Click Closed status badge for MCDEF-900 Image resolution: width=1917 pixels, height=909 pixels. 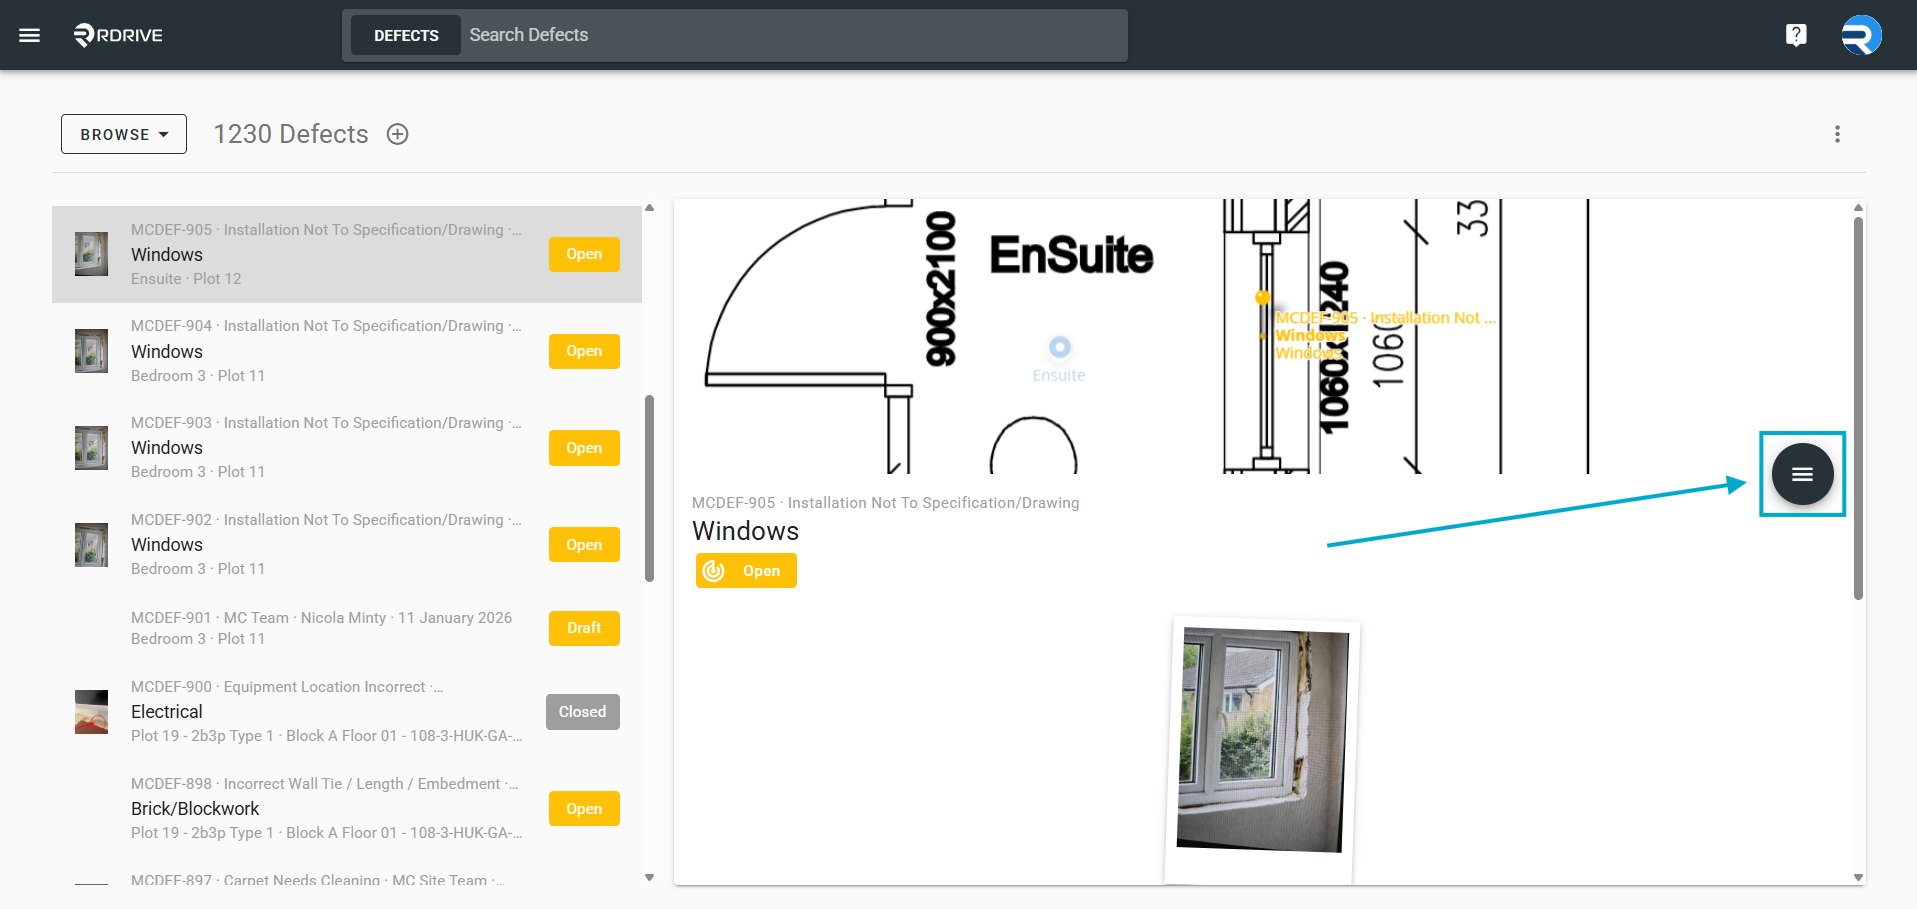(x=583, y=712)
